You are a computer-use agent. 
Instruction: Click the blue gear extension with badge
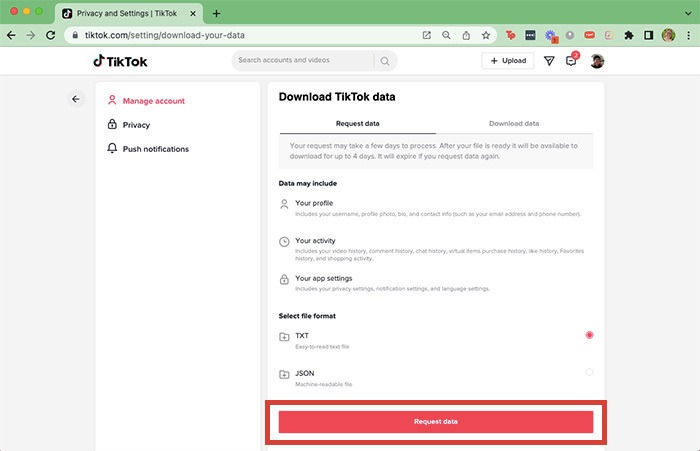pyautogui.click(x=550, y=36)
